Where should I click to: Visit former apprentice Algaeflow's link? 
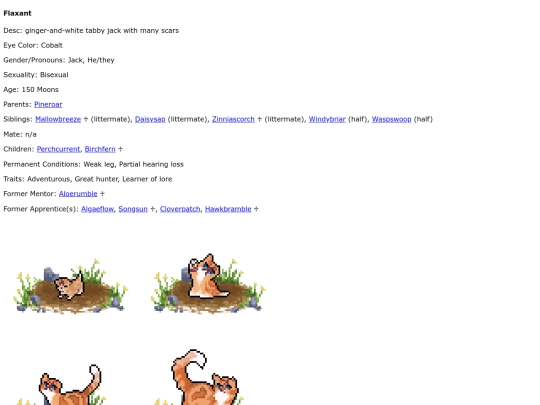[97, 209]
